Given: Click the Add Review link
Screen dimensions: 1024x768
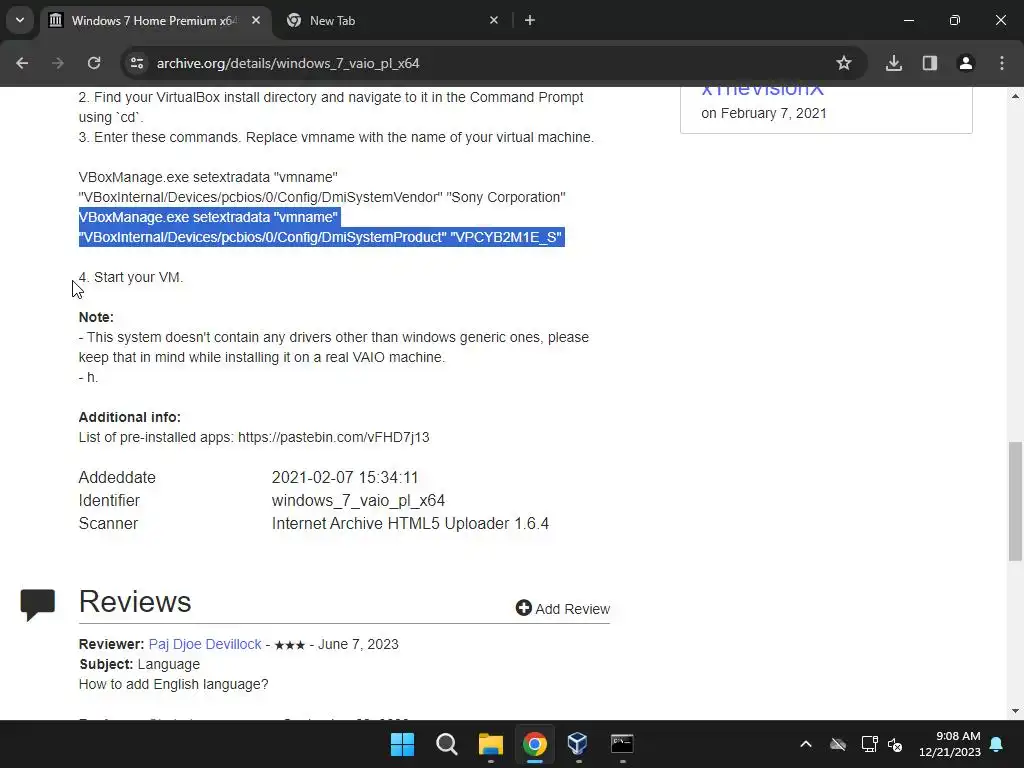Looking at the screenshot, I should tap(563, 609).
